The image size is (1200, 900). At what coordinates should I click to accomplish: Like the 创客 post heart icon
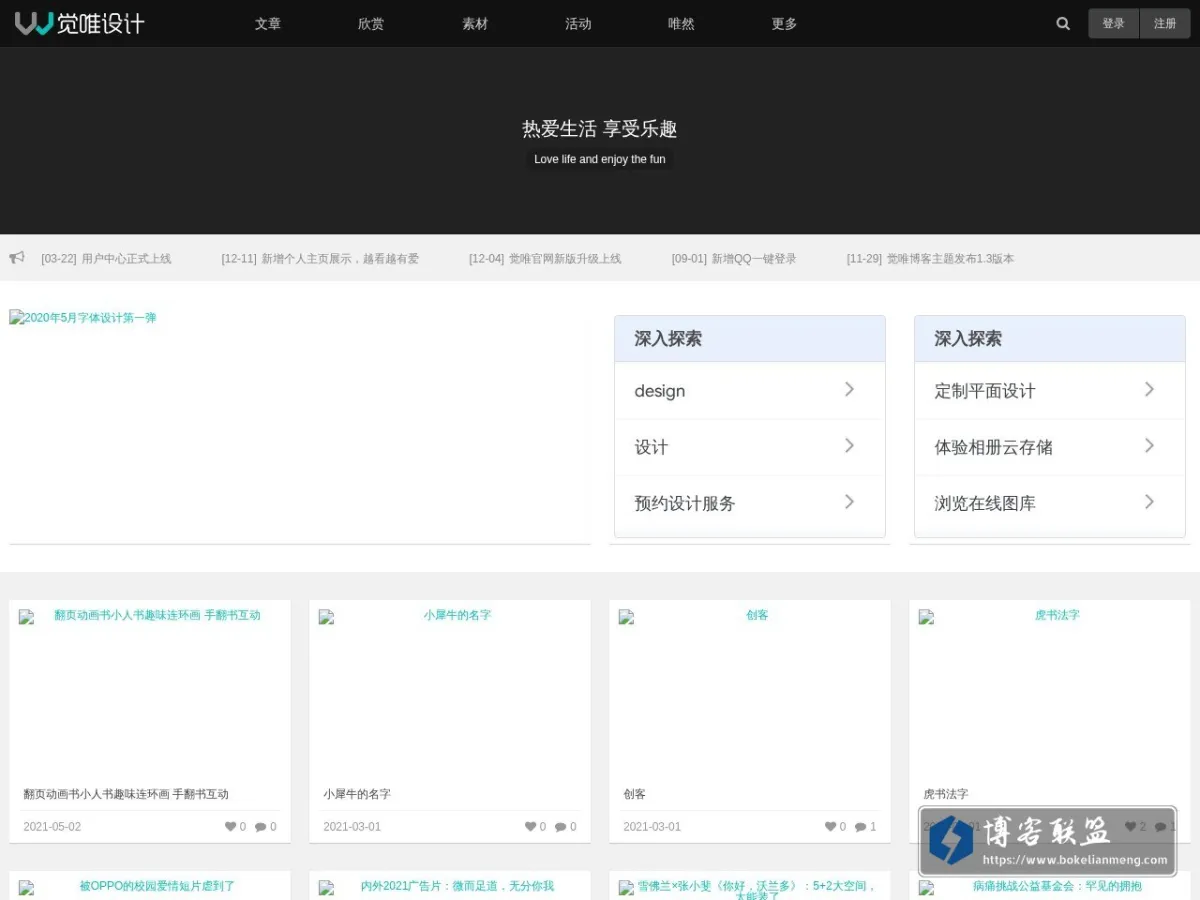[x=830, y=827]
